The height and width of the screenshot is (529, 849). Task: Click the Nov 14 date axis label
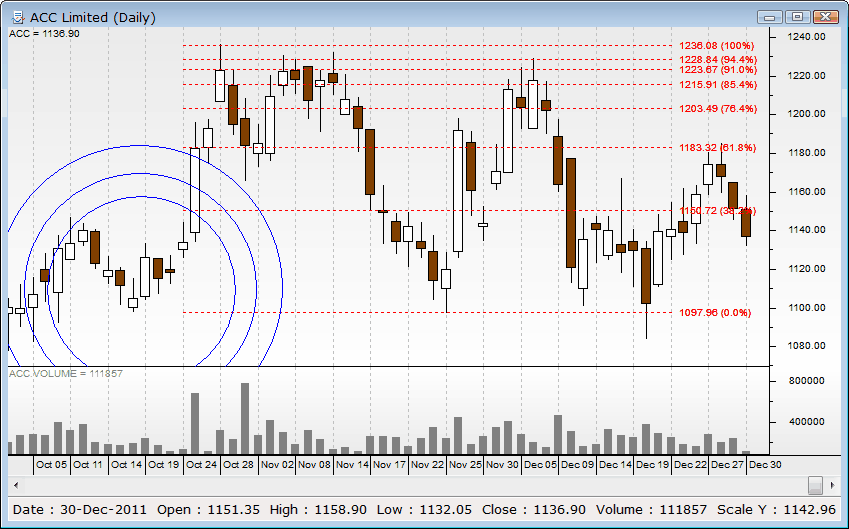pyautogui.click(x=351, y=465)
